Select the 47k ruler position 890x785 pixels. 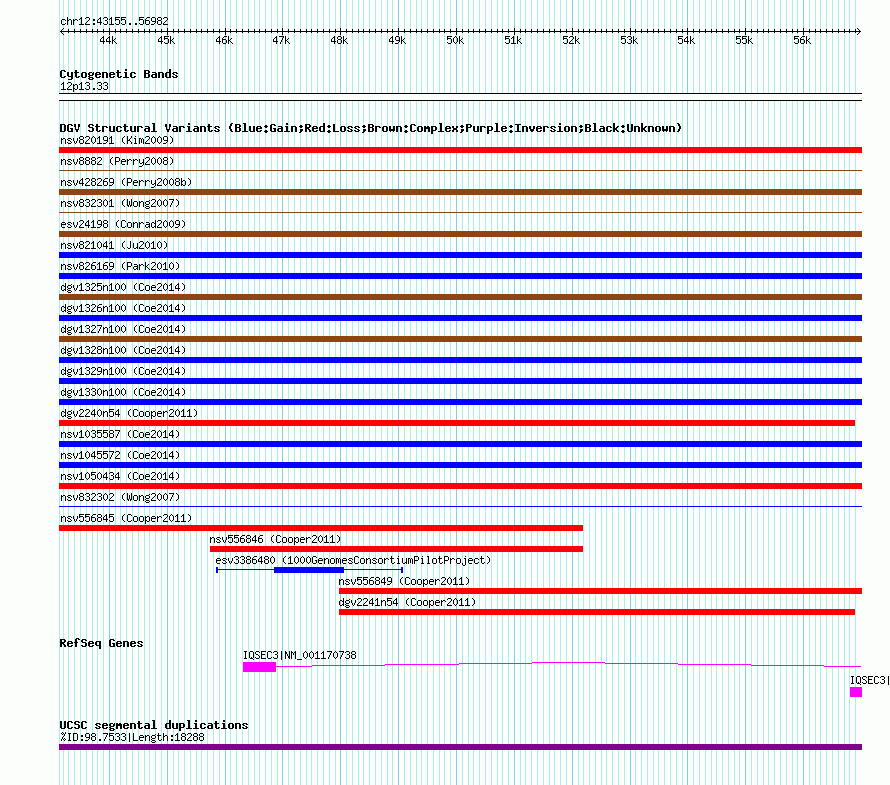tap(281, 40)
